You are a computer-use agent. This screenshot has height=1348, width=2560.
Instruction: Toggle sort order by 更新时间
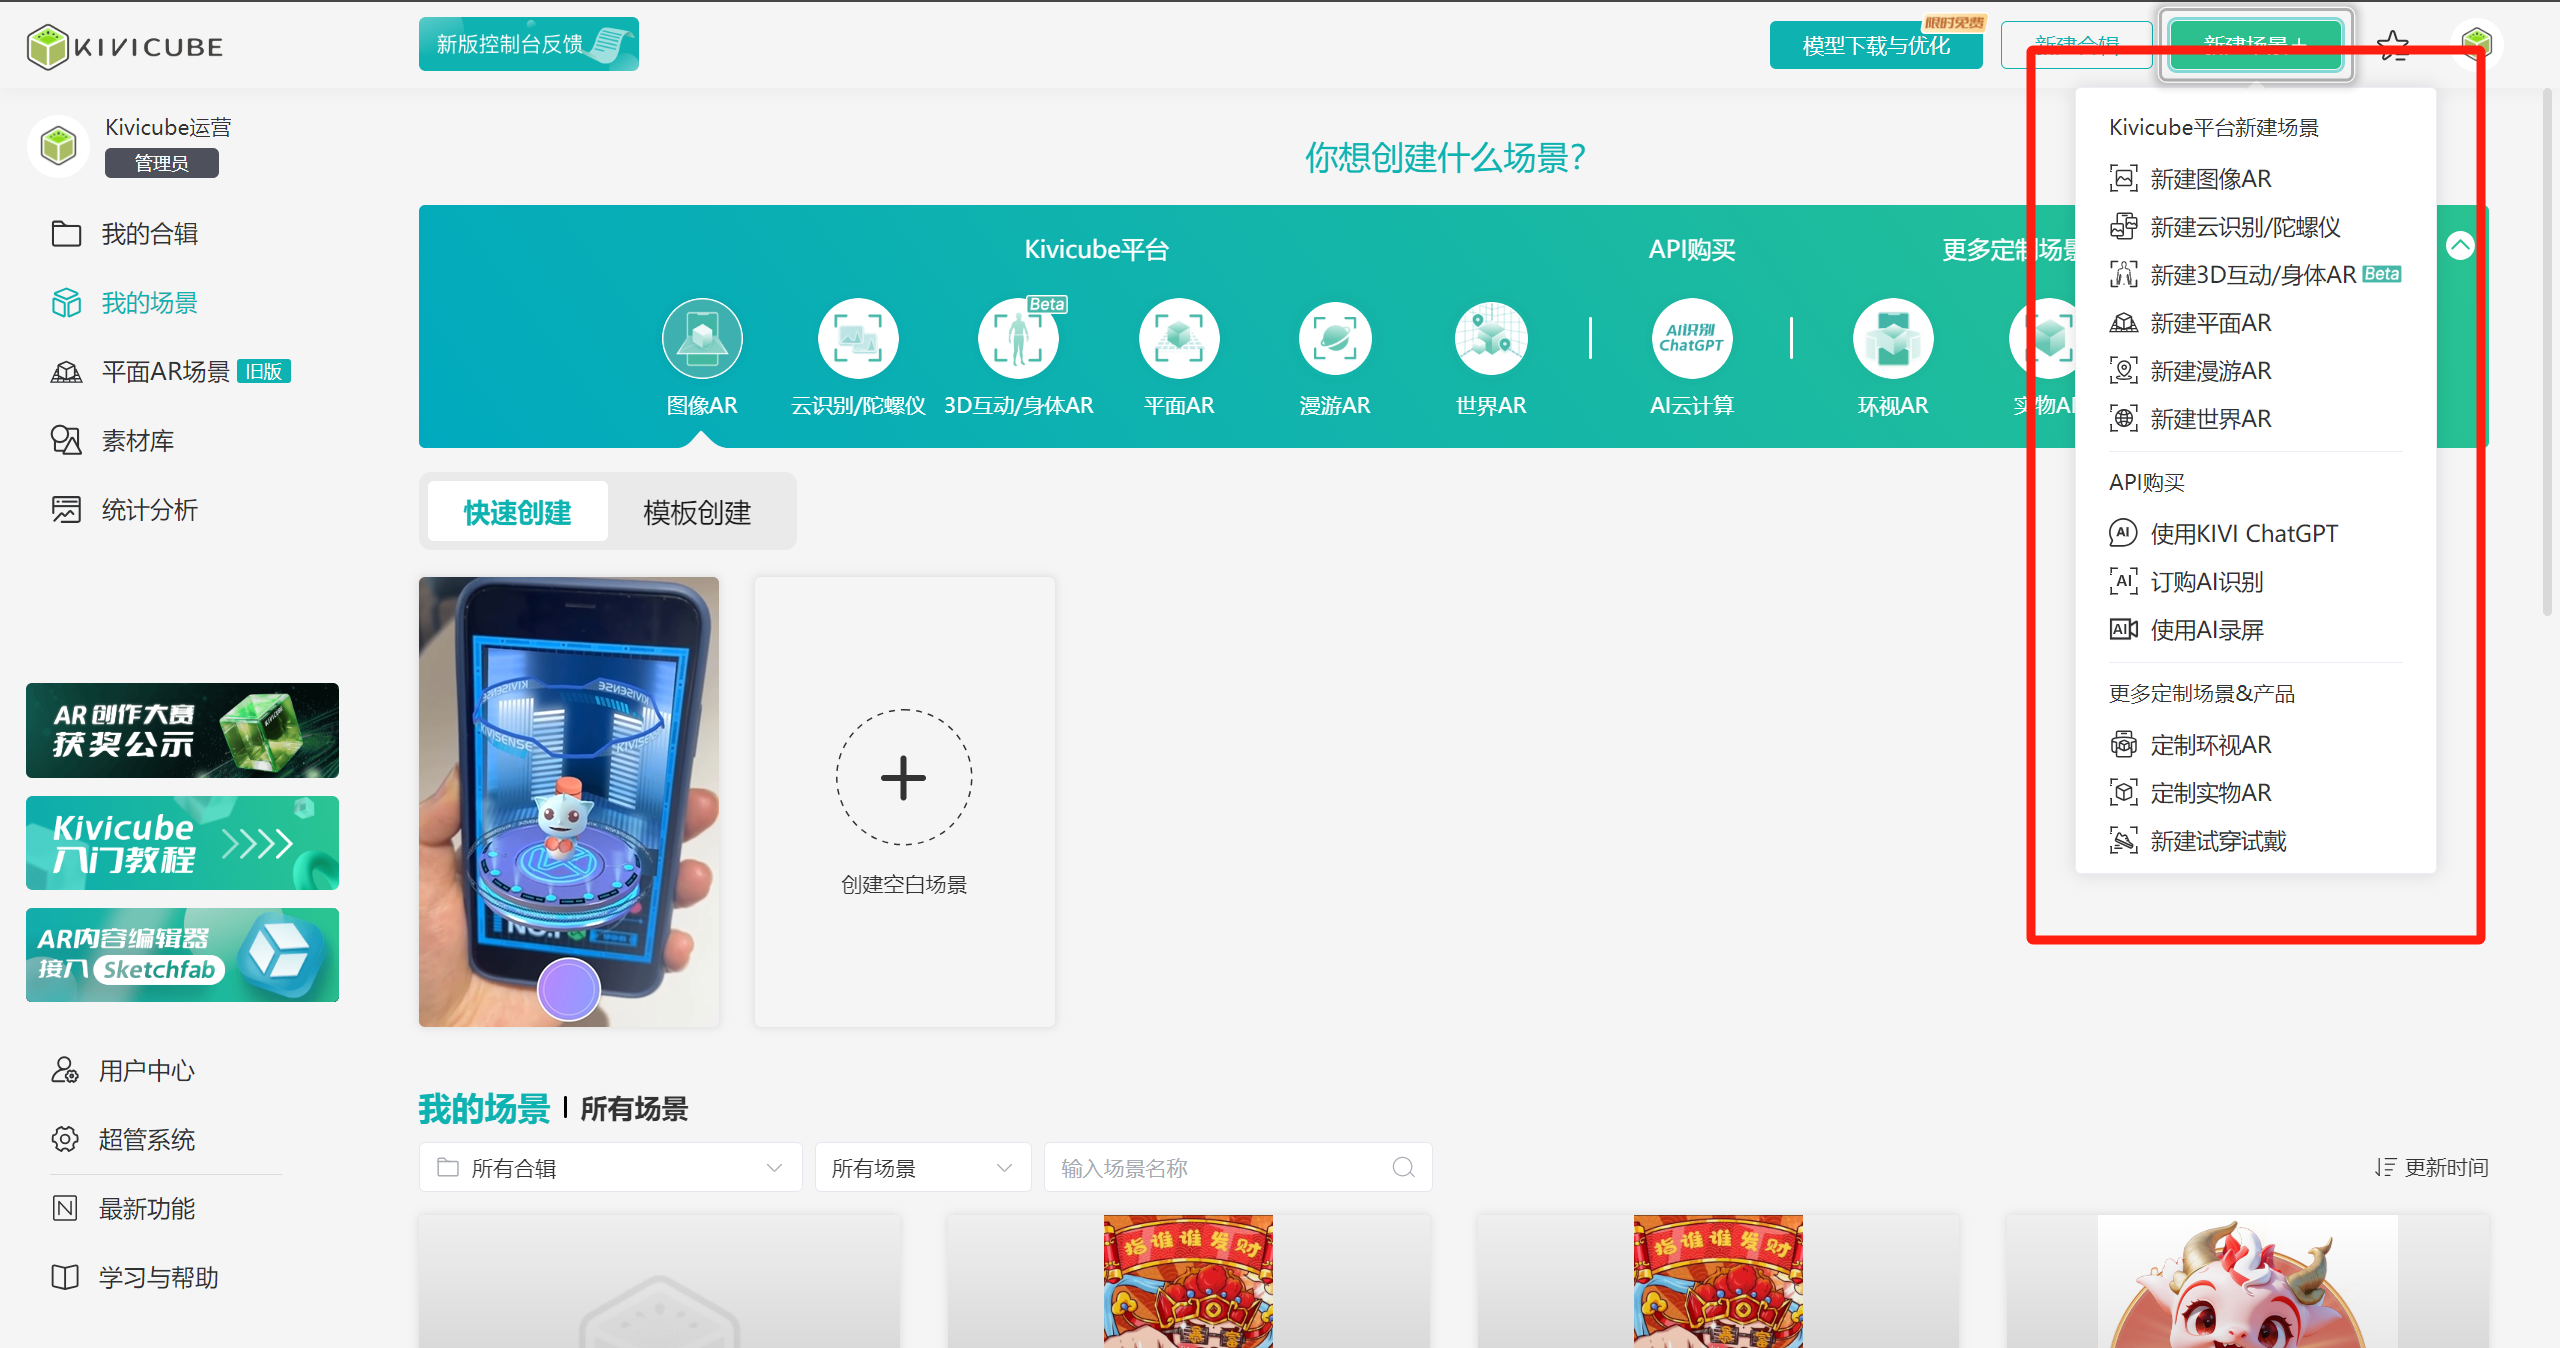click(x=2431, y=1167)
